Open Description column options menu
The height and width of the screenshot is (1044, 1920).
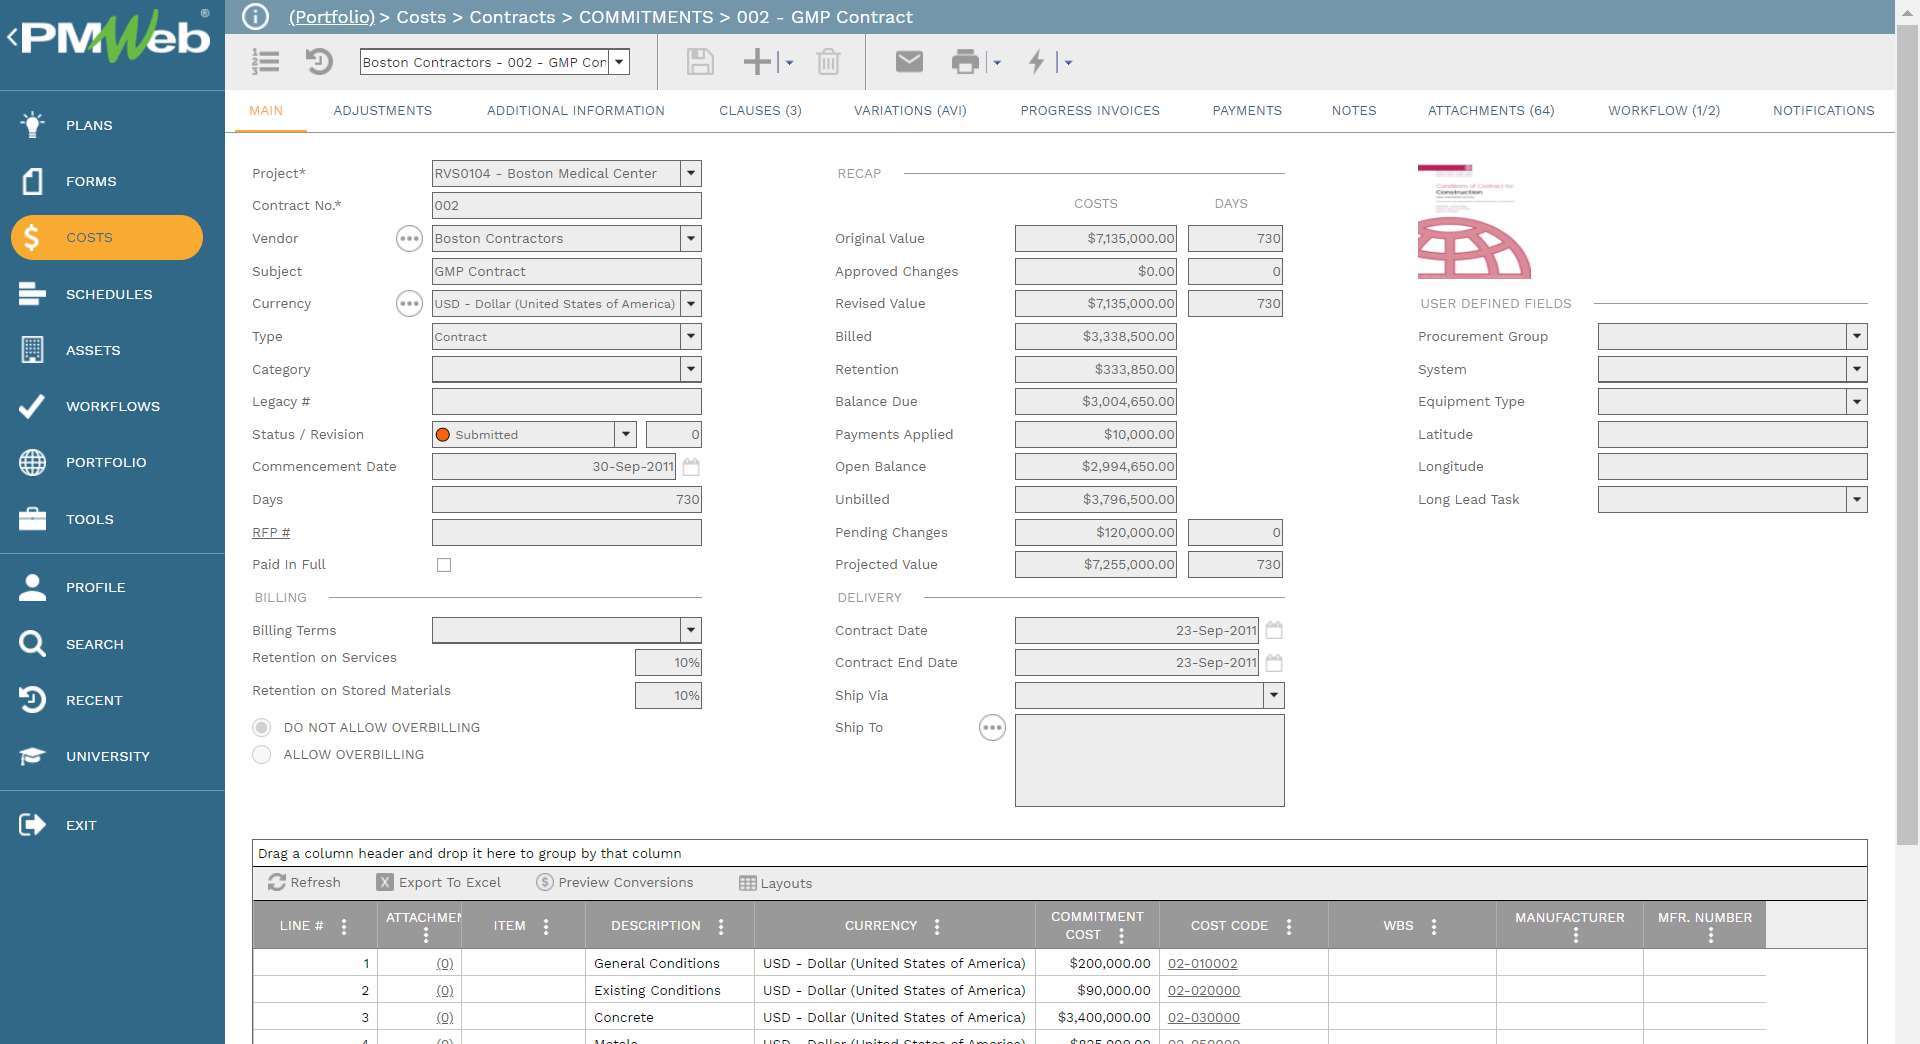coord(721,926)
